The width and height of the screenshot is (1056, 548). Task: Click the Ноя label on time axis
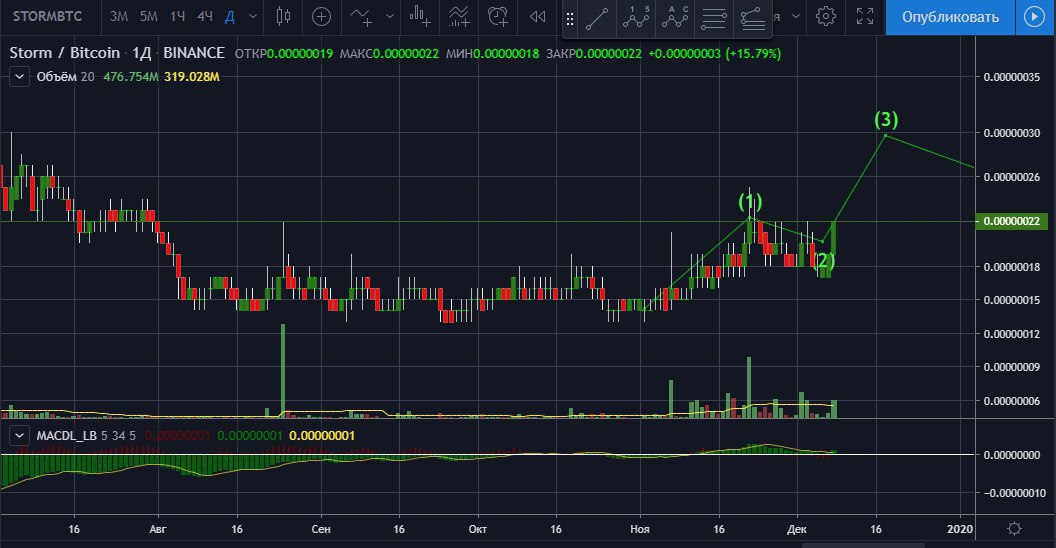tap(640, 529)
